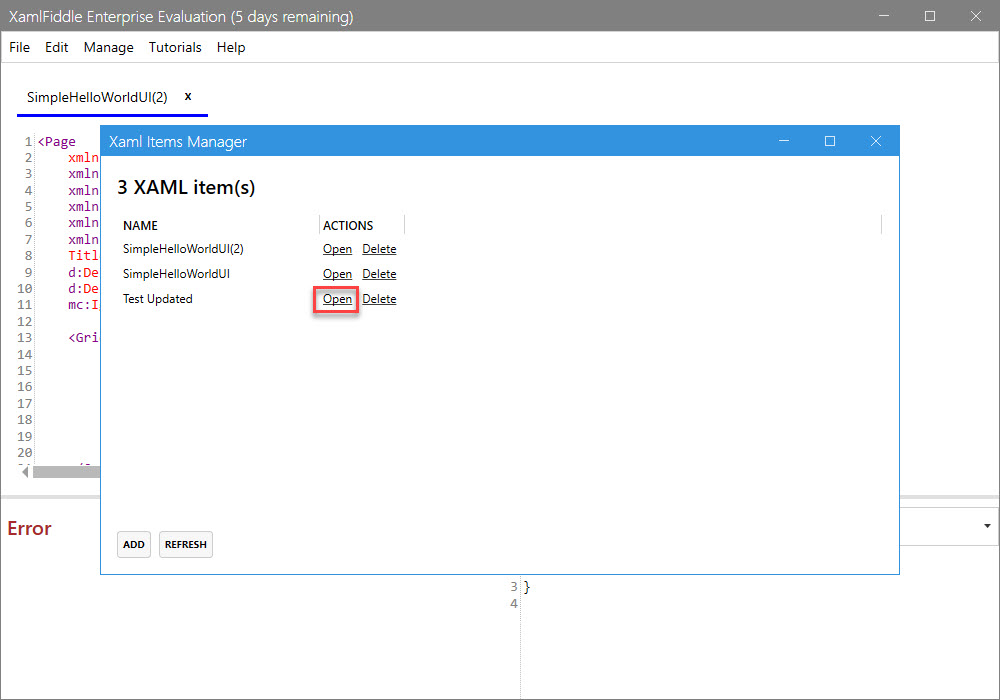Open the SimpleHelloWorldUI(2) item
The width and height of the screenshot is (1000, 700).
tap(337, 249)
